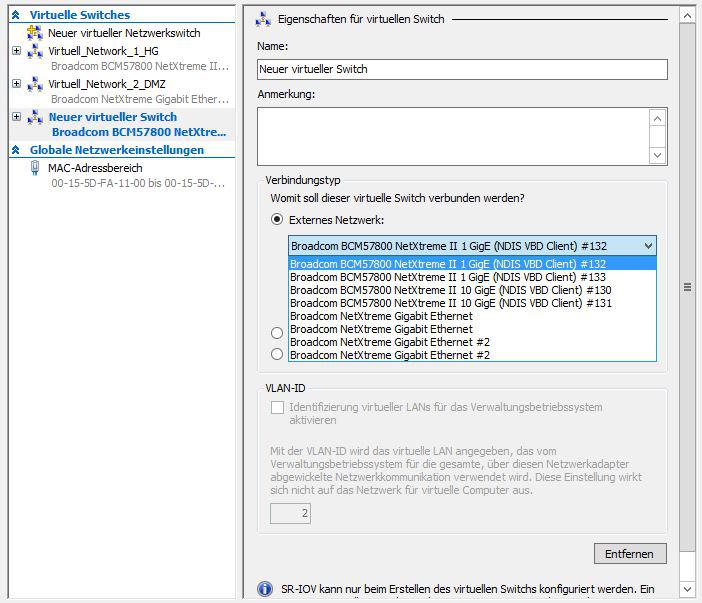Click the Neuer virtueller Netzwerkswitch icon
The height and width of the screenshot is (603, 702).
(34, 33)
